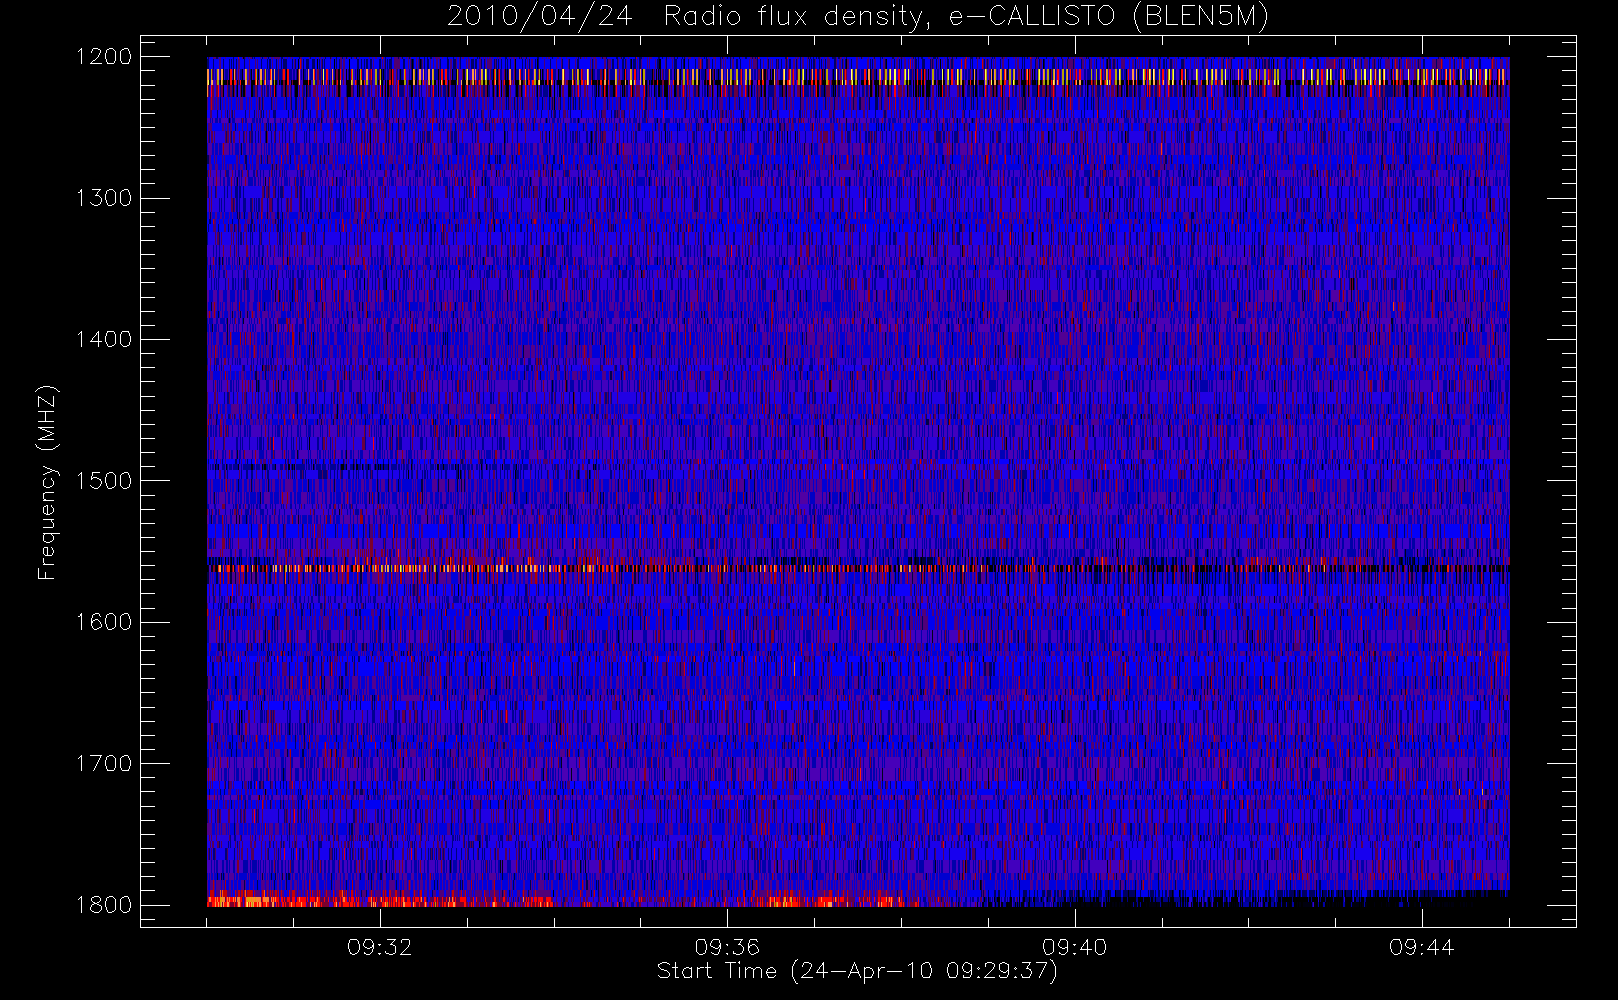Select the 1200 frequency tick label
This screenshot has width=1618, height=1000.
(105, 57)
